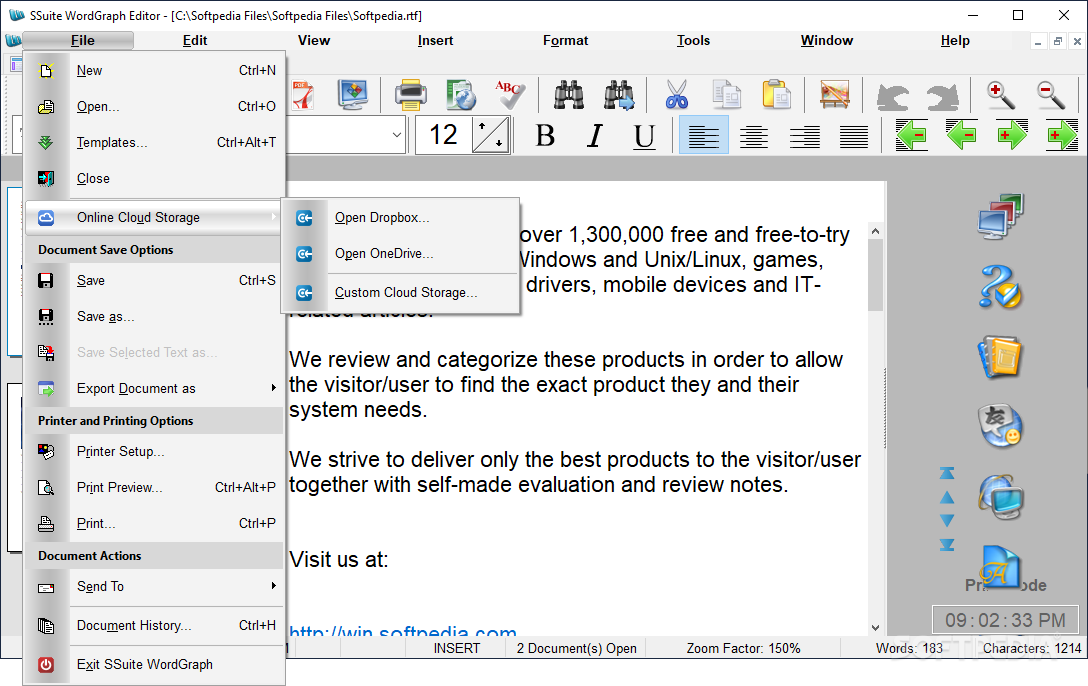Image resolution: width=1088 pixels, height=686 pixels.
Task: Open the Edit menu
Action: pos(195,41)
